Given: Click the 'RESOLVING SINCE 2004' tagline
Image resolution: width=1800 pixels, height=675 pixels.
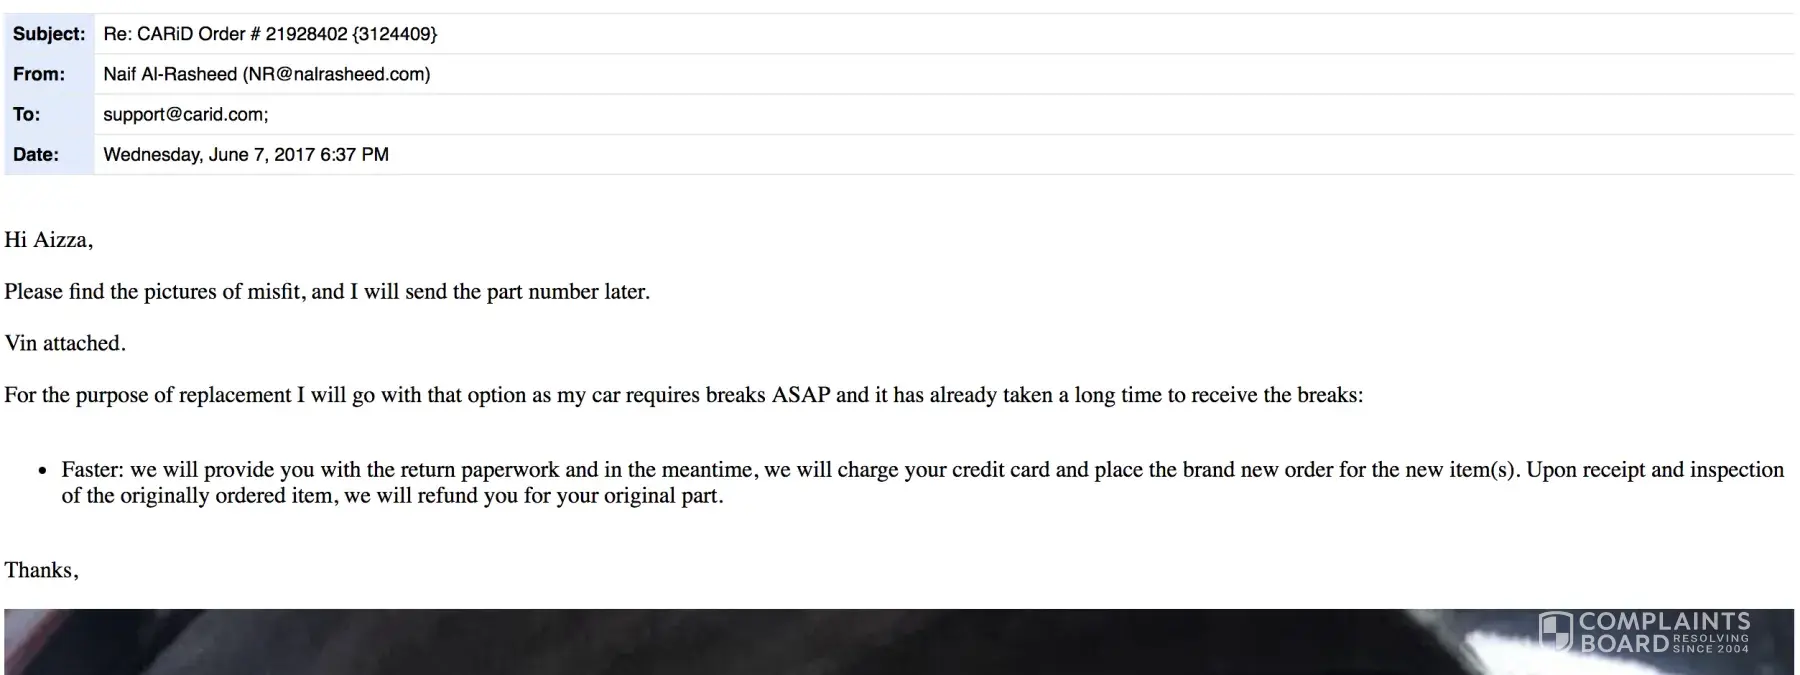Looking at the screenshot, I should [x=1711, y=643].
